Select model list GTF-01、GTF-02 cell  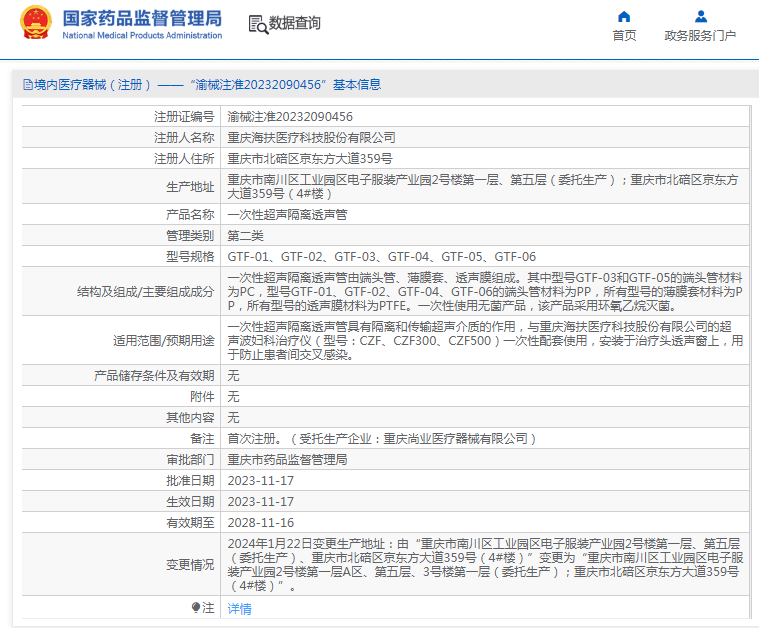click(485, 256)
